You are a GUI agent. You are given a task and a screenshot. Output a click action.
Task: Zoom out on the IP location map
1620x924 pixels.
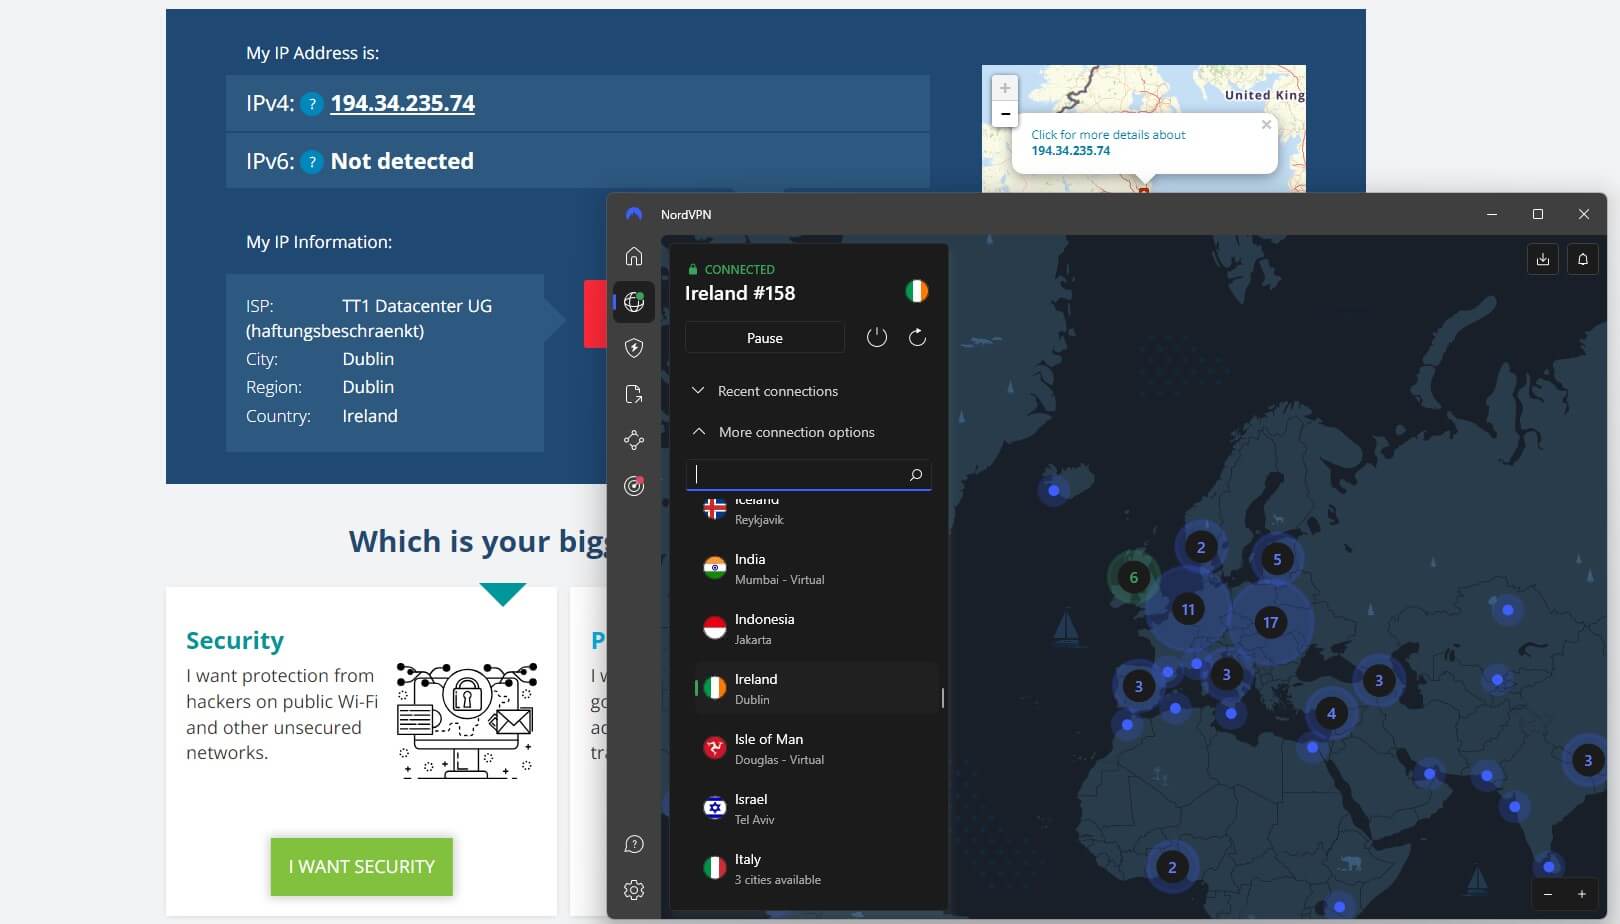[1005, 114]
